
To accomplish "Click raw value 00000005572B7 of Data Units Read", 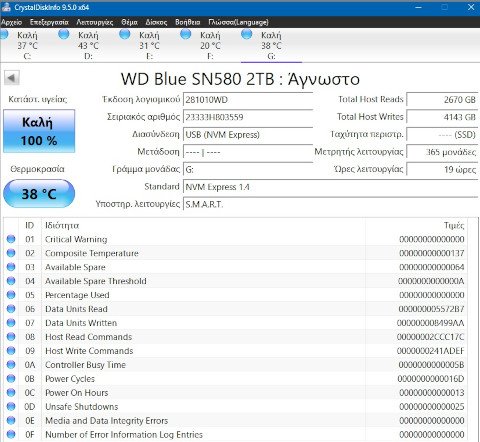I will [431, 309].
